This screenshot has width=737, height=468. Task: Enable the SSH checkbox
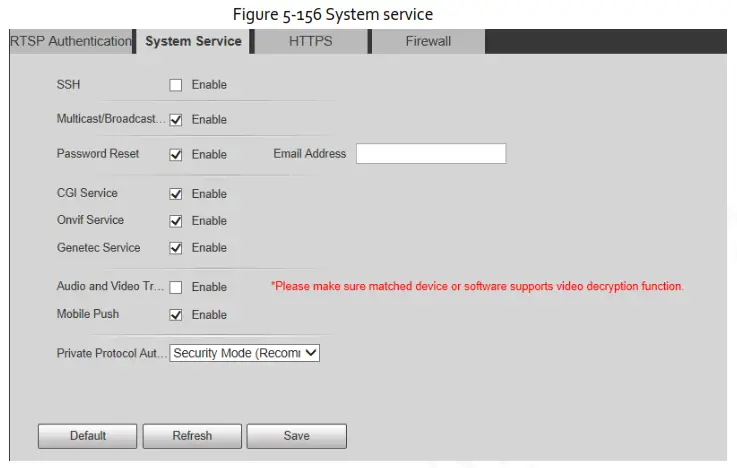[x=176, y=85]
